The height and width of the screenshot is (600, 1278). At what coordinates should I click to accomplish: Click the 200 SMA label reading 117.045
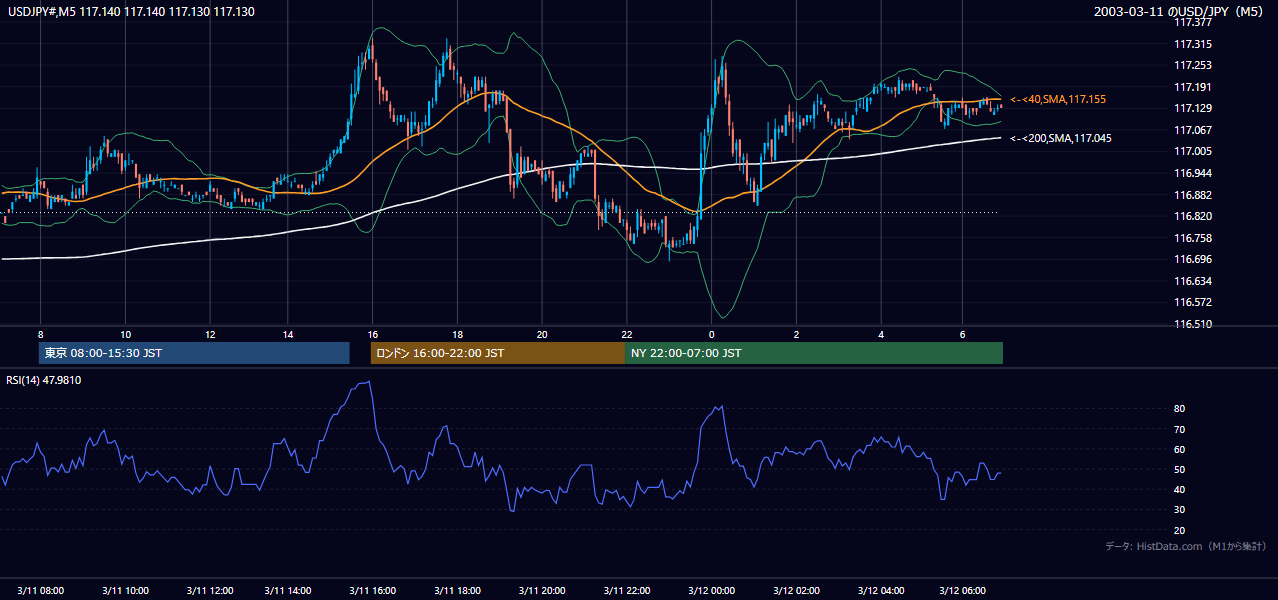[1061, 138]
